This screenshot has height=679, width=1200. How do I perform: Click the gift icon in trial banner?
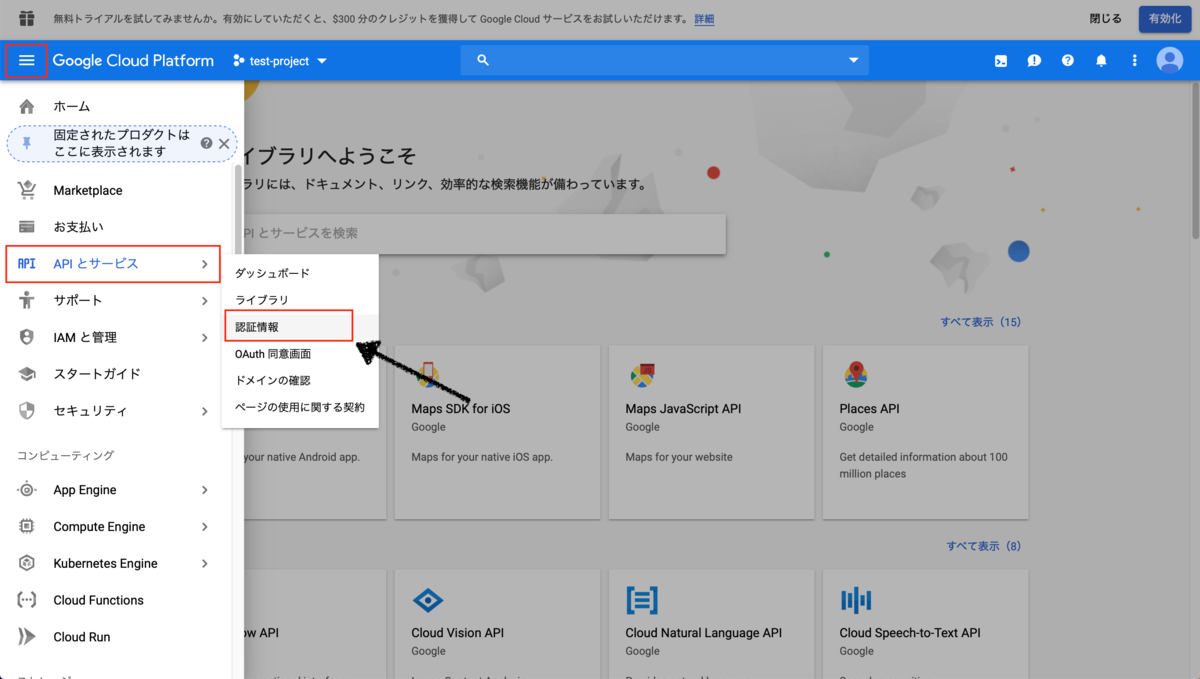point(27,19)
